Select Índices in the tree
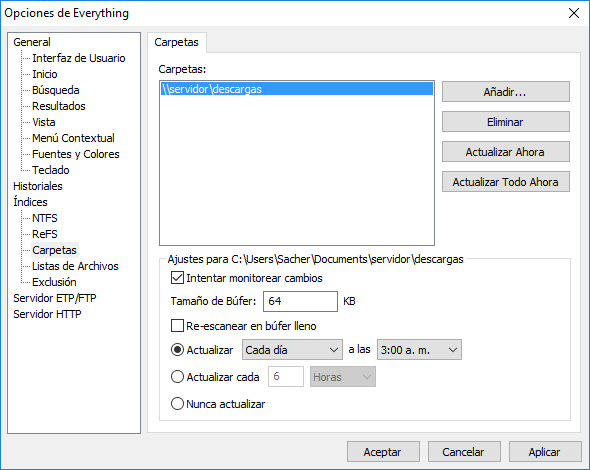Viewport: 590px width, 470px height. pyautogui.click(x=30, y=202)
